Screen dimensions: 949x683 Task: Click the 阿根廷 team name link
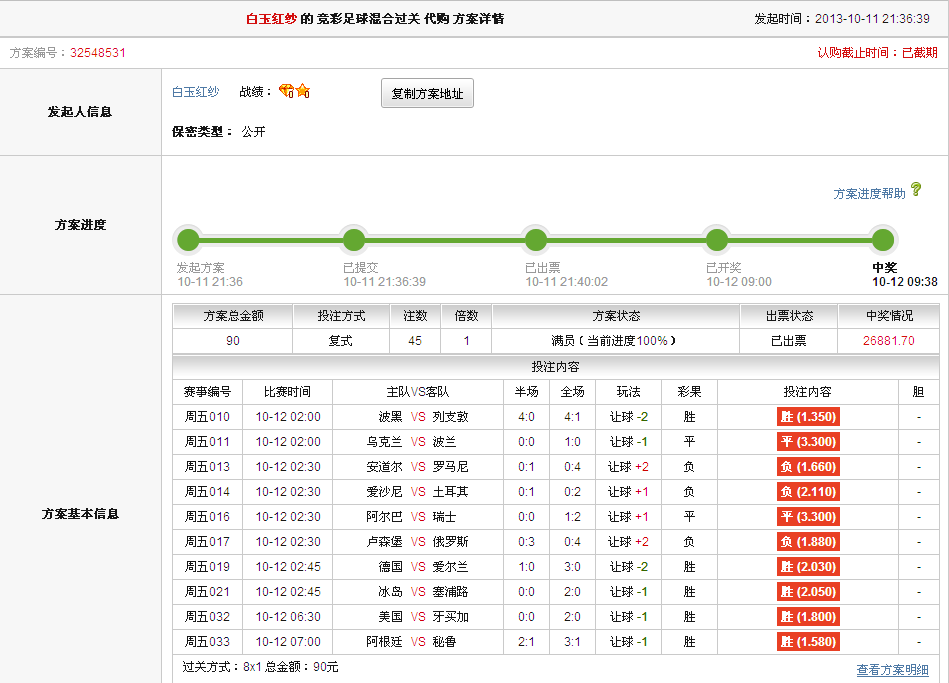(x=384, y=642)
